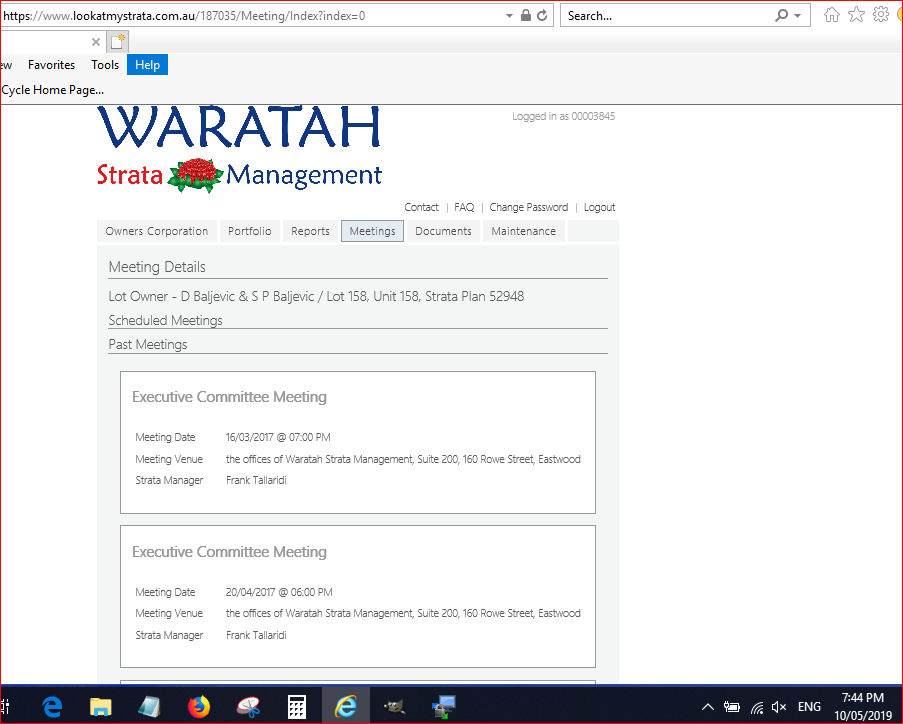Click Scheduled Meetings section heading
903x724 pixels.
coord(165,320)
